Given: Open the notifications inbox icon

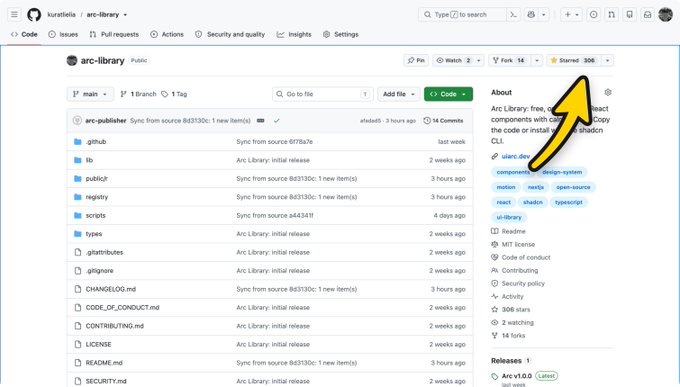Looking at the screenshot, I should tap(647, 14).
